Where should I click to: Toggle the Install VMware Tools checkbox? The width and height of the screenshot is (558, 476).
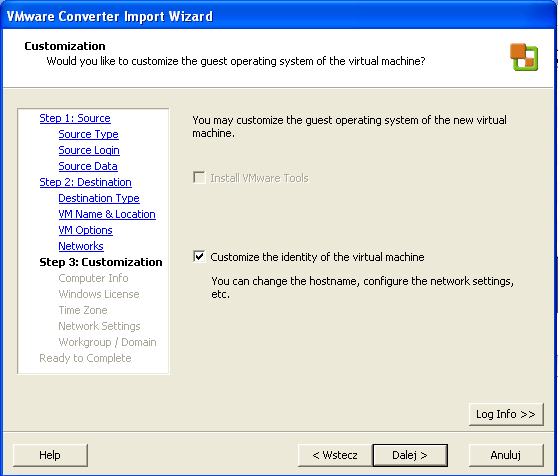[199, 178]
